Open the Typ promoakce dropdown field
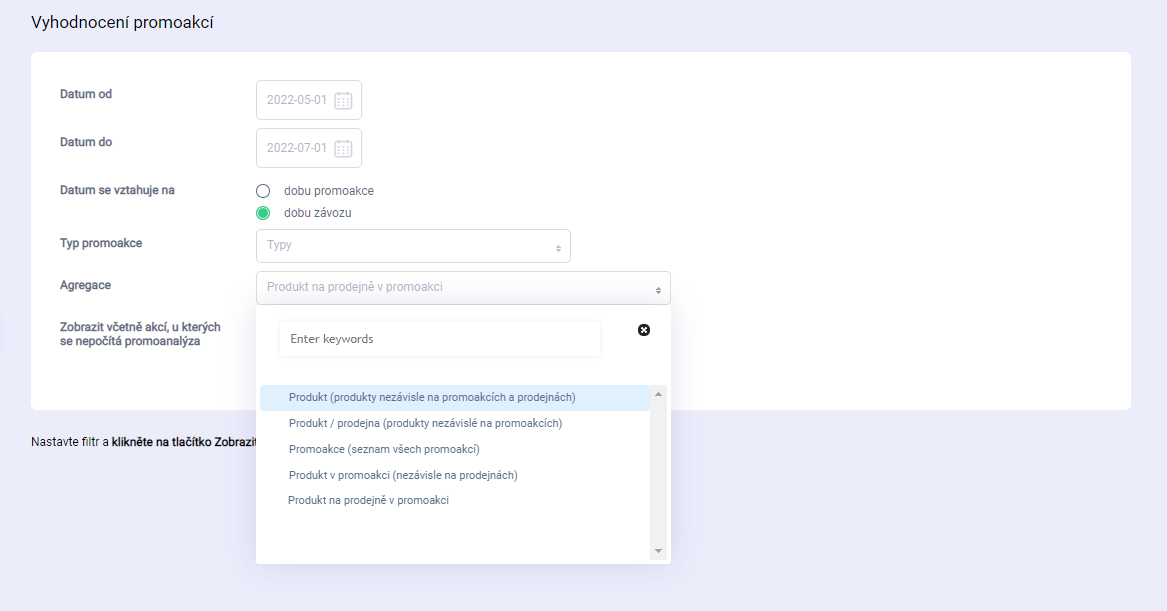Image resolution: width=1167 pixels, height=611 pixels. 413,246
